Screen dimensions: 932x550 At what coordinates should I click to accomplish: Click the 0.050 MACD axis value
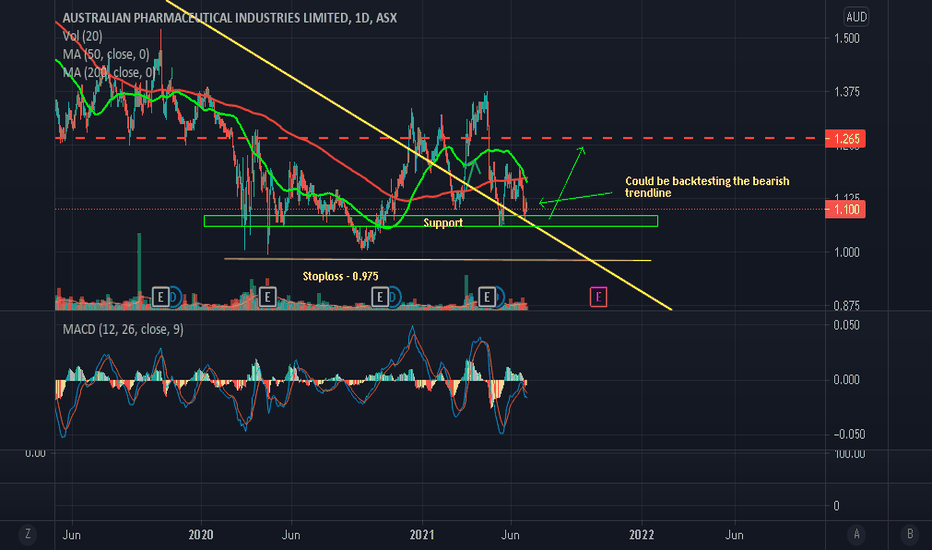pyautogui.click(x=846, y=325)
